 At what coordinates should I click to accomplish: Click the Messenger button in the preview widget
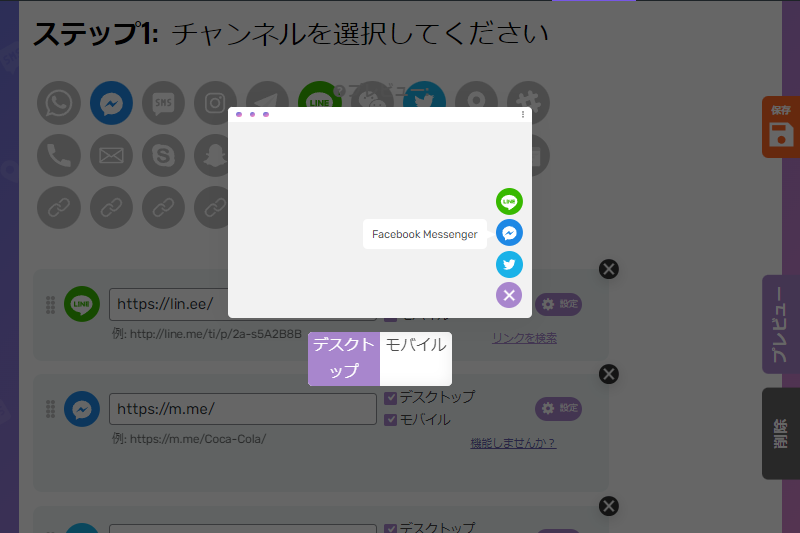(x=509, y=233)
